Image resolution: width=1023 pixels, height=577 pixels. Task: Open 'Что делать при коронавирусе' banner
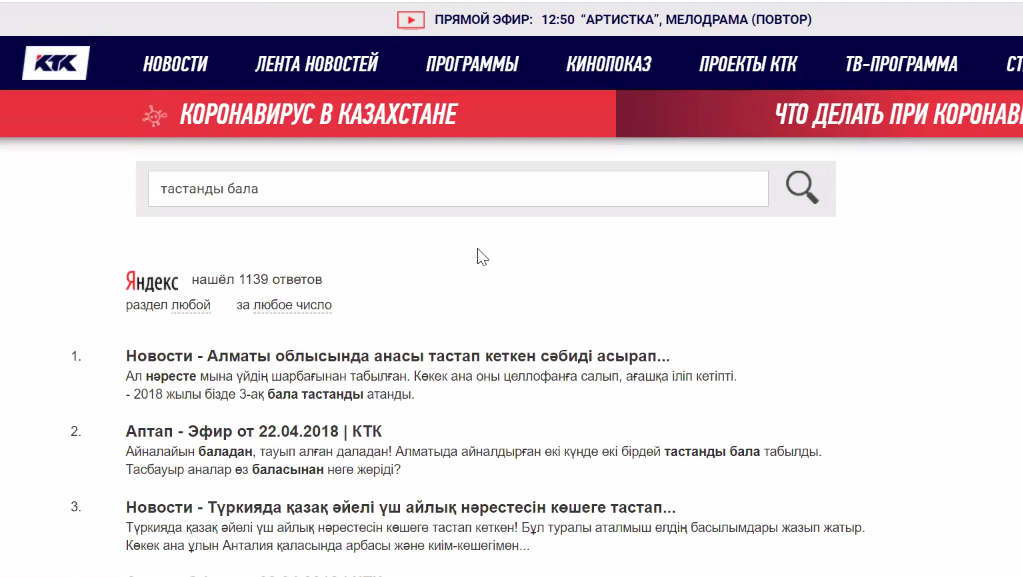[x=897, y=115]
